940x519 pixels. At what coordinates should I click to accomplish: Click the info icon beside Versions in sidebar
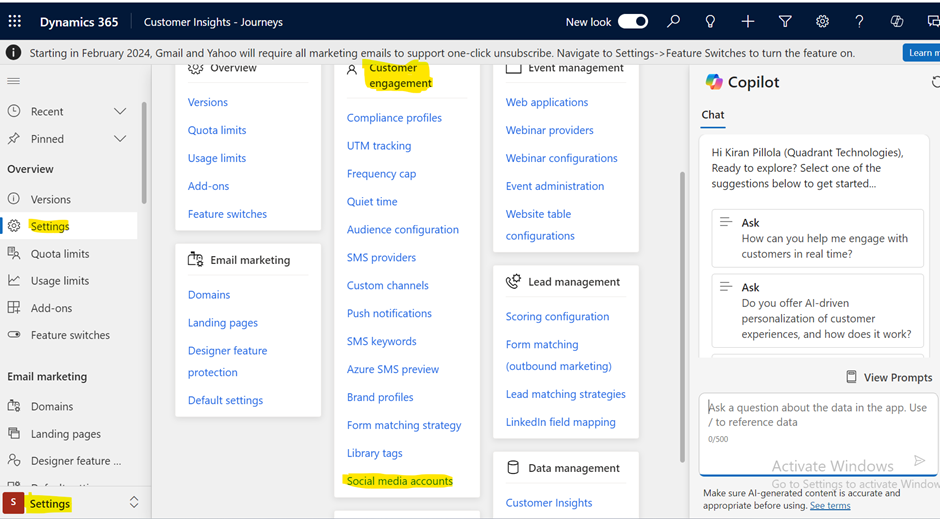click(14, 198)
